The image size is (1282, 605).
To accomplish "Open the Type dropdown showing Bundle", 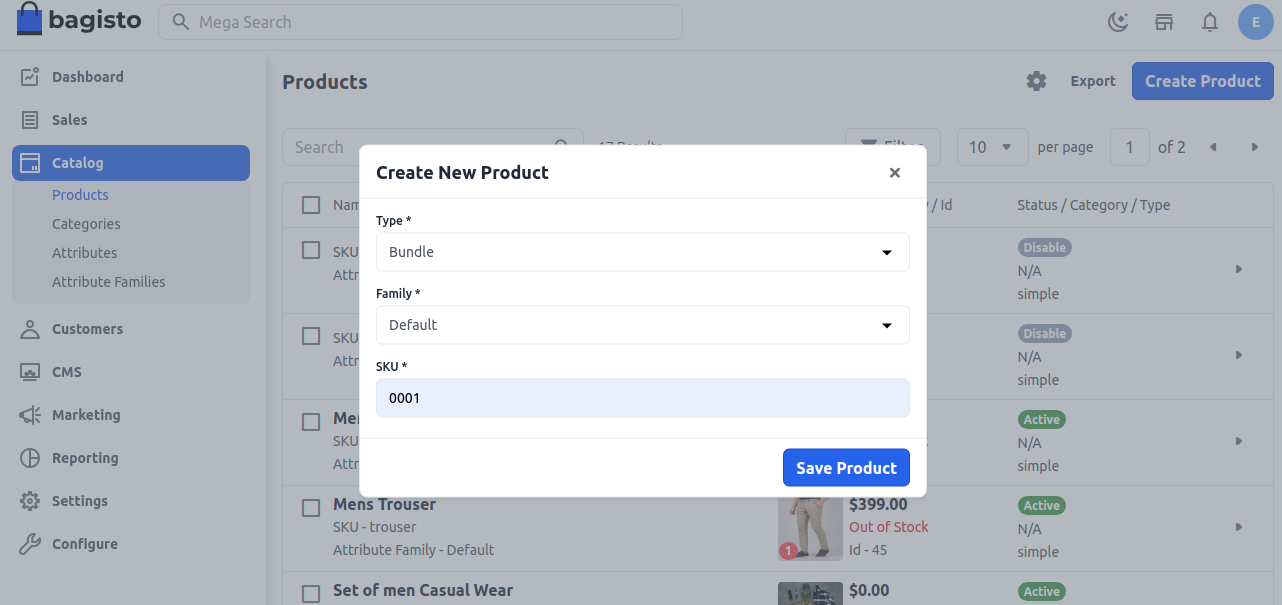I will click(642, 251).
